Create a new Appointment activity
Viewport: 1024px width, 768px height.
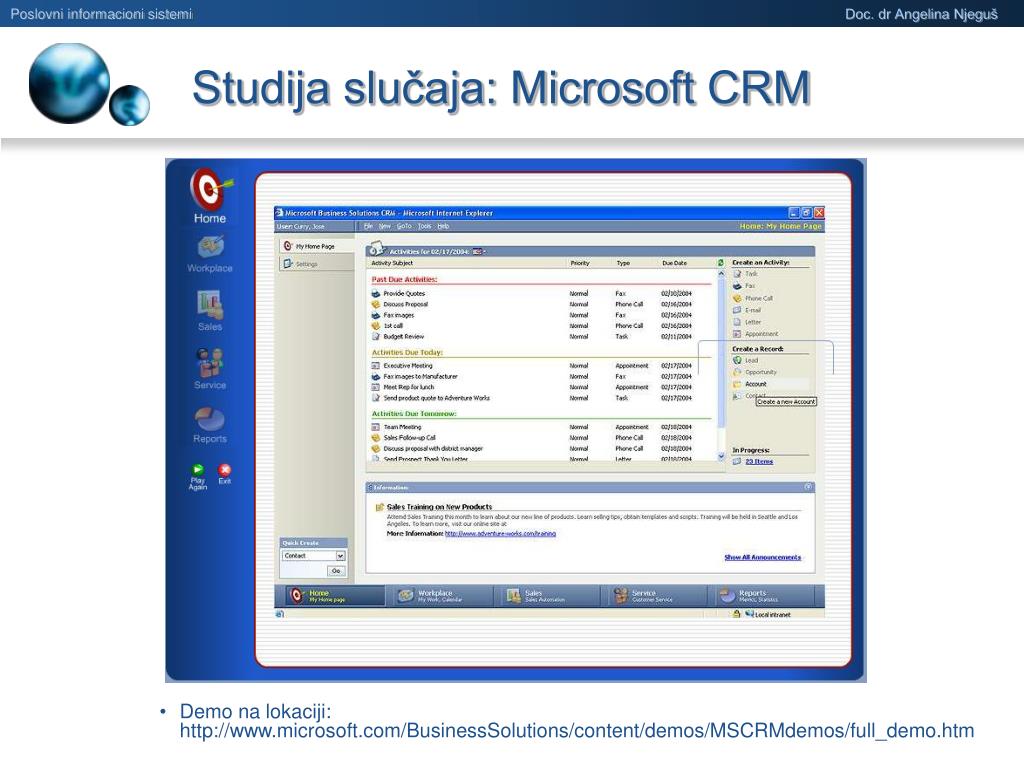pyautogui.click(x=756, y=334)
